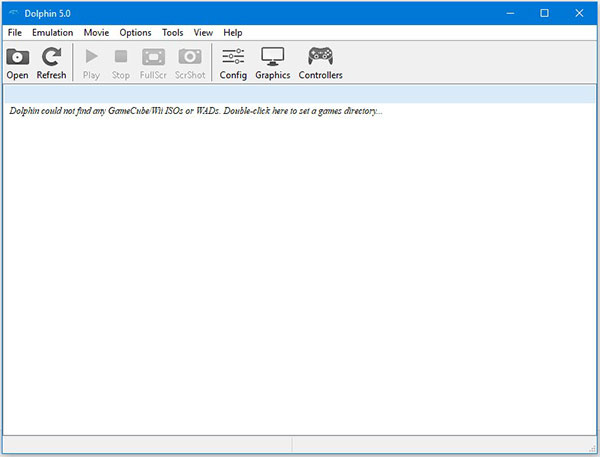
Task: Open the Movie menu
Action: [x=96, y=33]
